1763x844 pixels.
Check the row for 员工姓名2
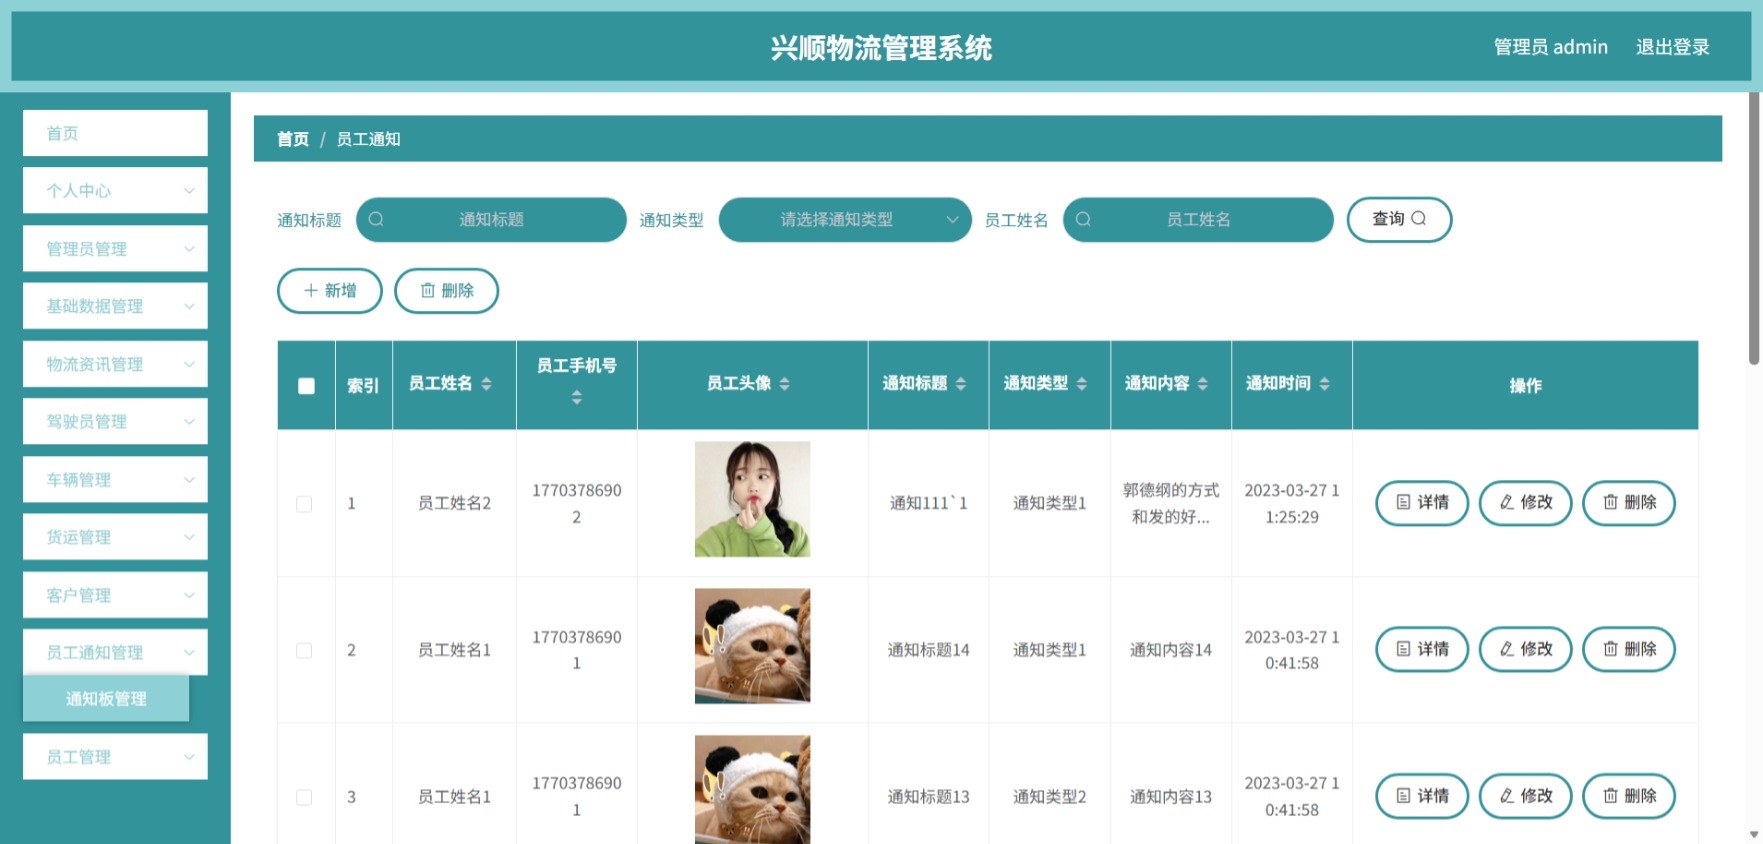click(304, 504)
